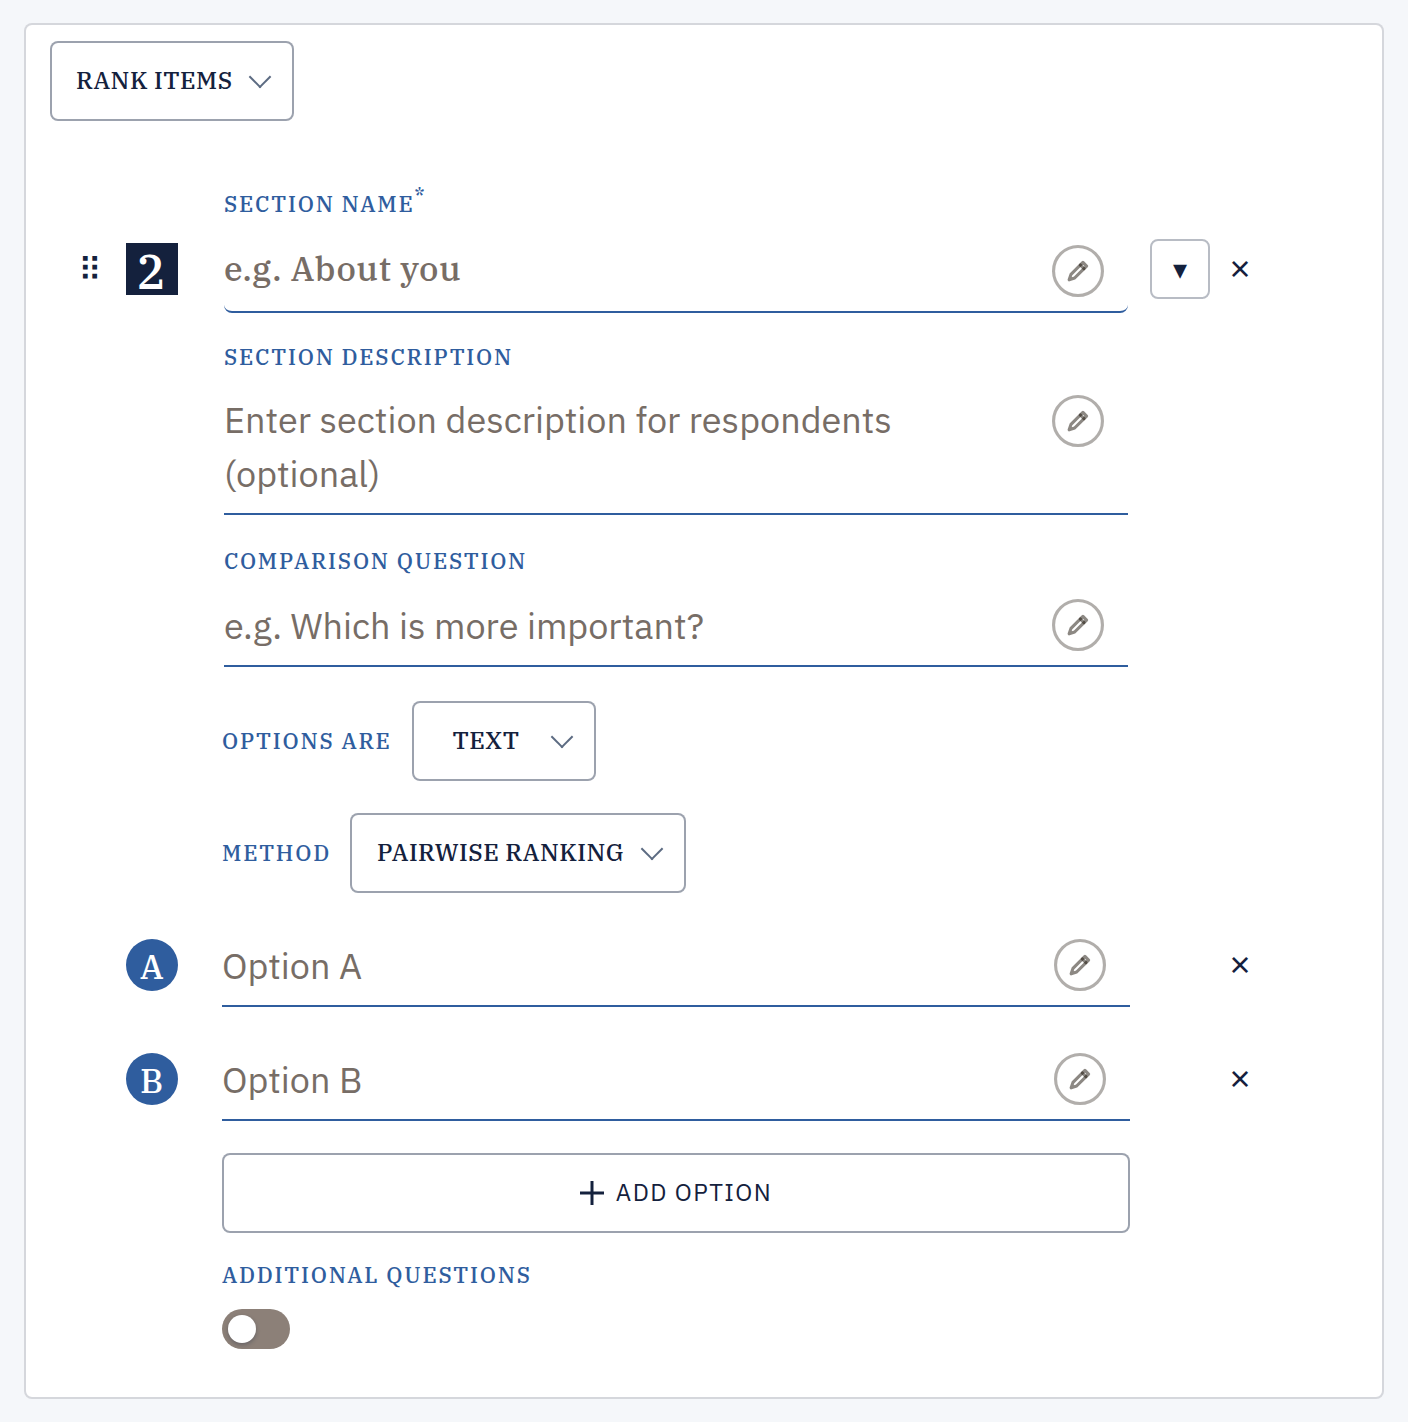The width and height of the screenshot is (1408, 1422).
Task: Click the Add Option button
Action: (x=676, y=1193)
